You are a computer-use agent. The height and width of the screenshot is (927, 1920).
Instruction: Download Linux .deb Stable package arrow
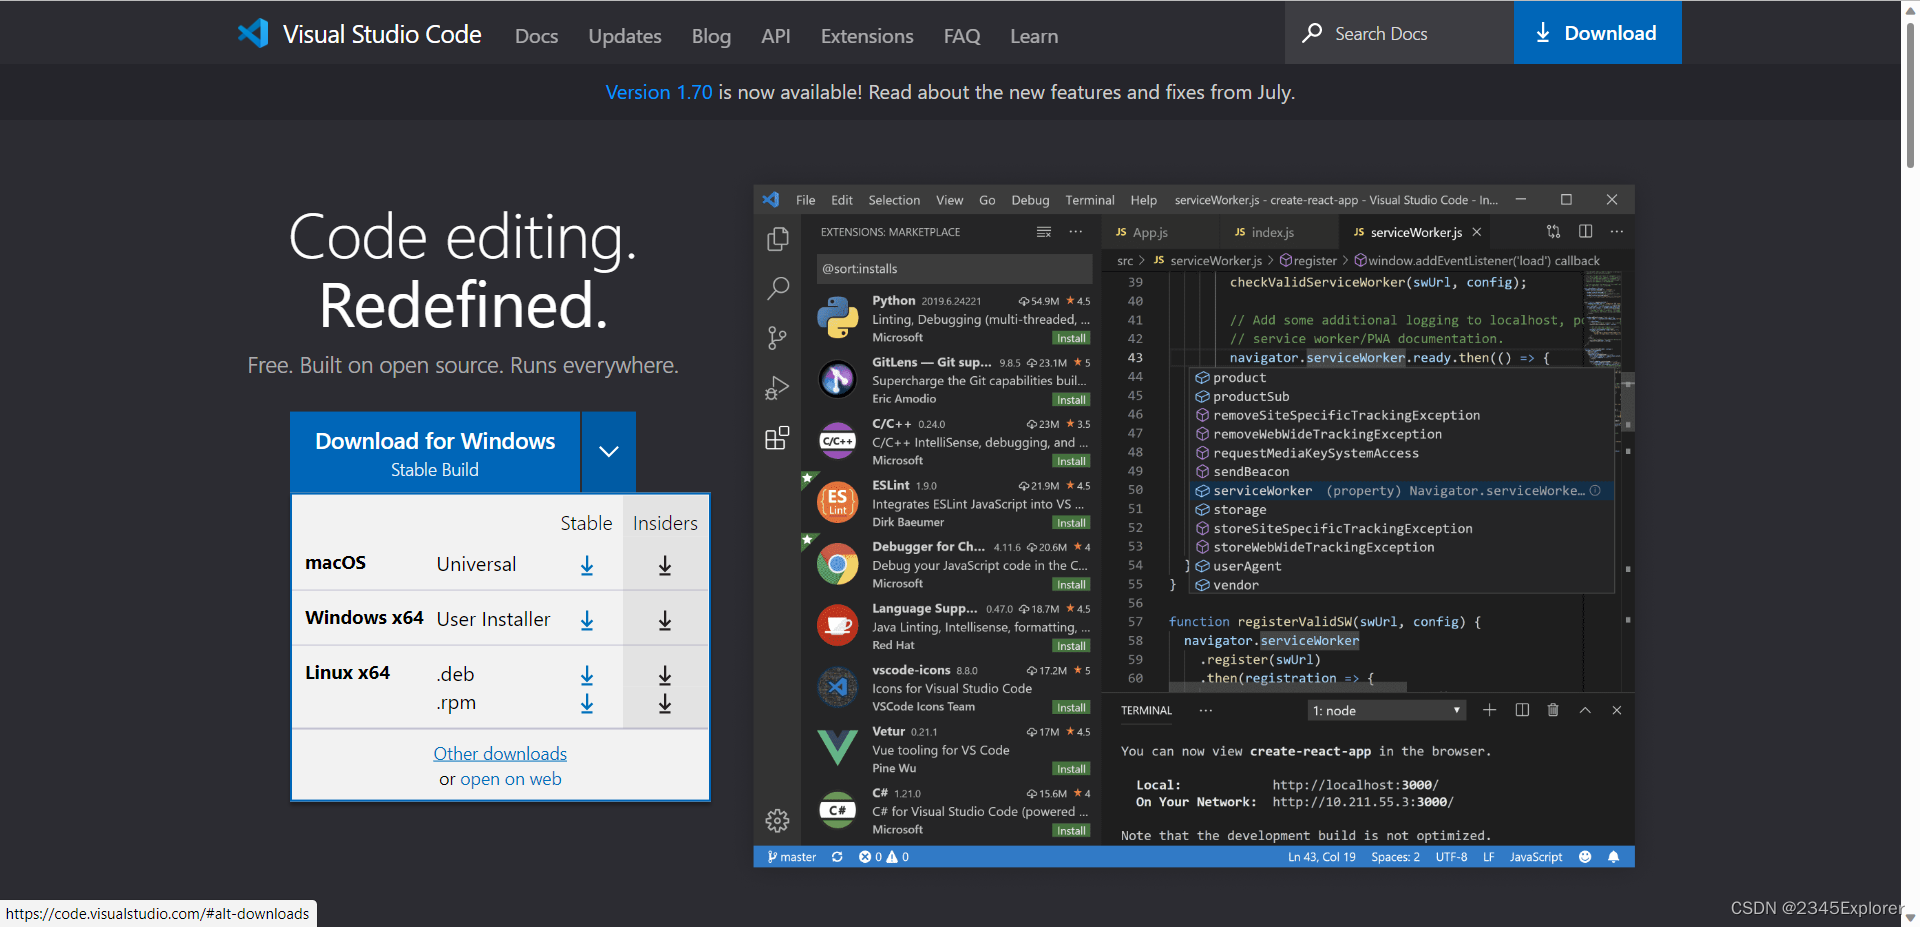click(587, 676)
